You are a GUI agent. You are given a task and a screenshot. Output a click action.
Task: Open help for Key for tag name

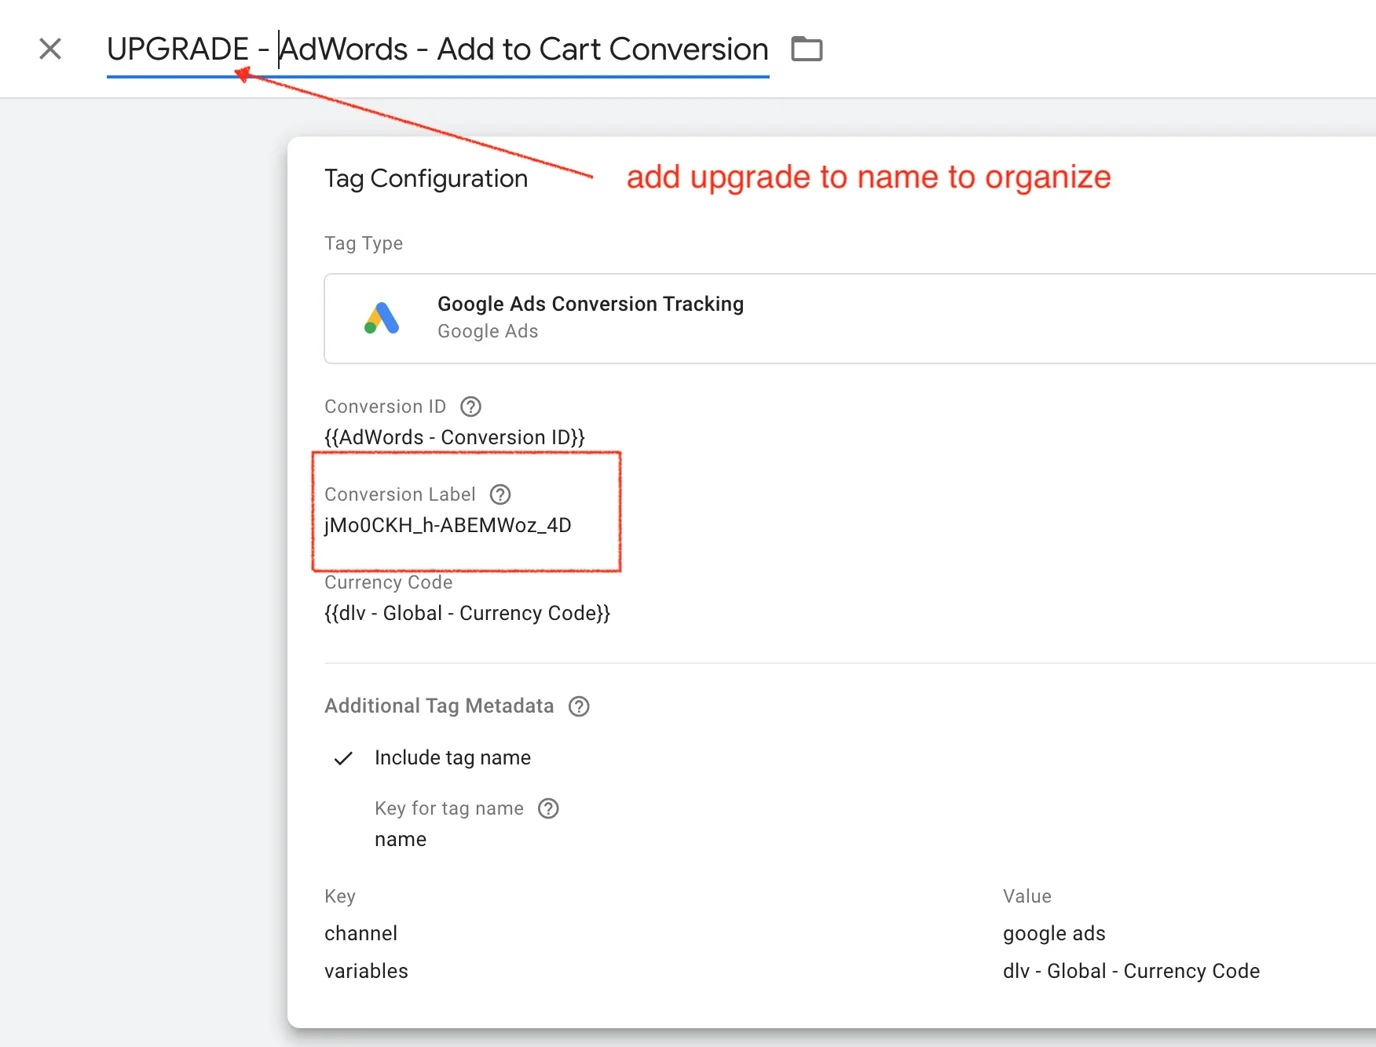548,808
